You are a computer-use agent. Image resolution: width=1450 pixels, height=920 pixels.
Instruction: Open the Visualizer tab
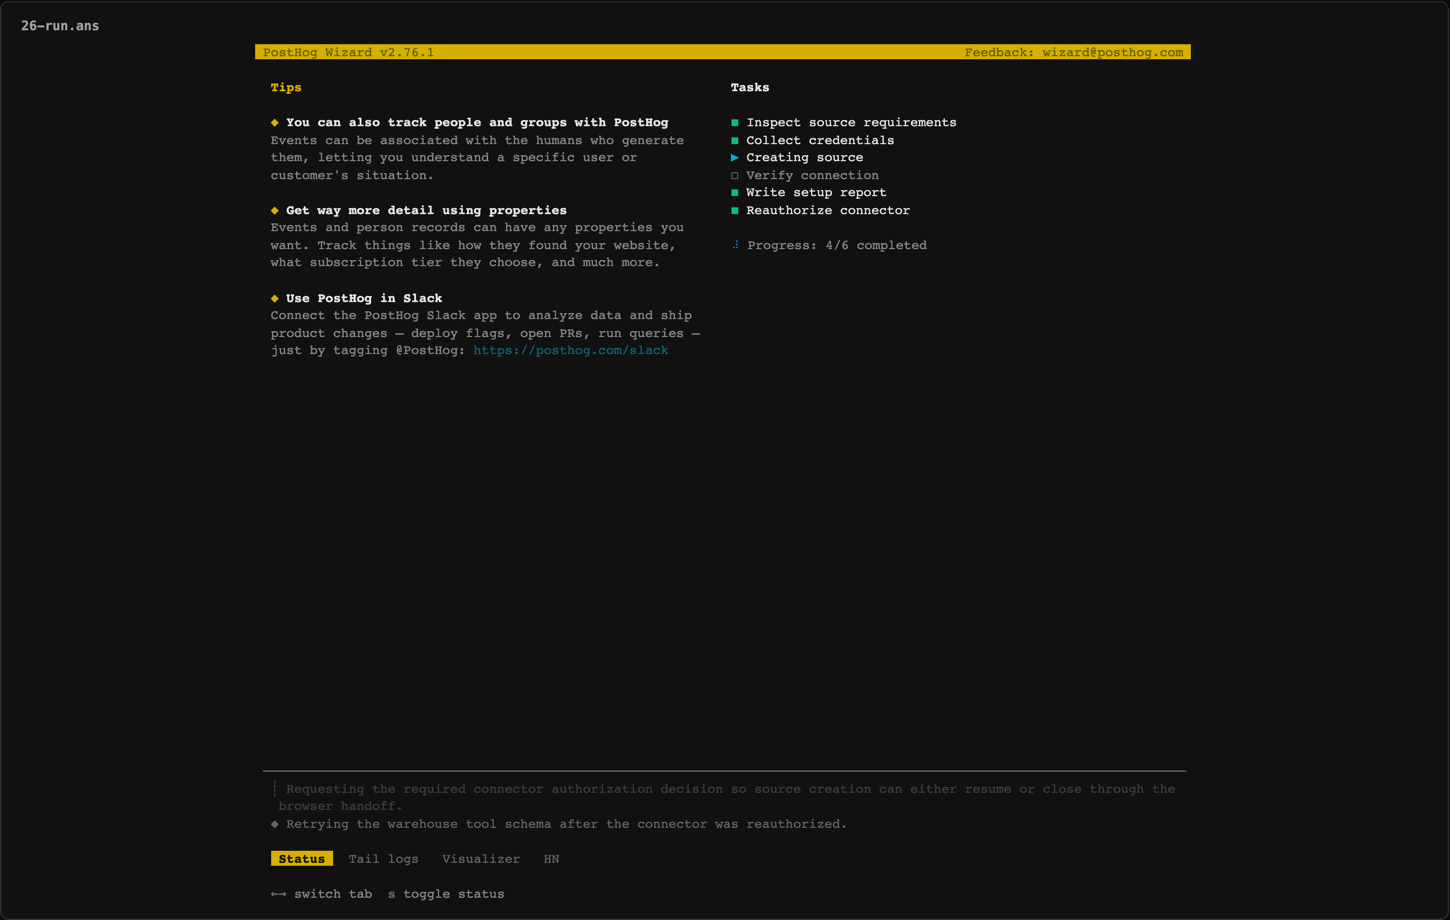(x=481, y=859)
